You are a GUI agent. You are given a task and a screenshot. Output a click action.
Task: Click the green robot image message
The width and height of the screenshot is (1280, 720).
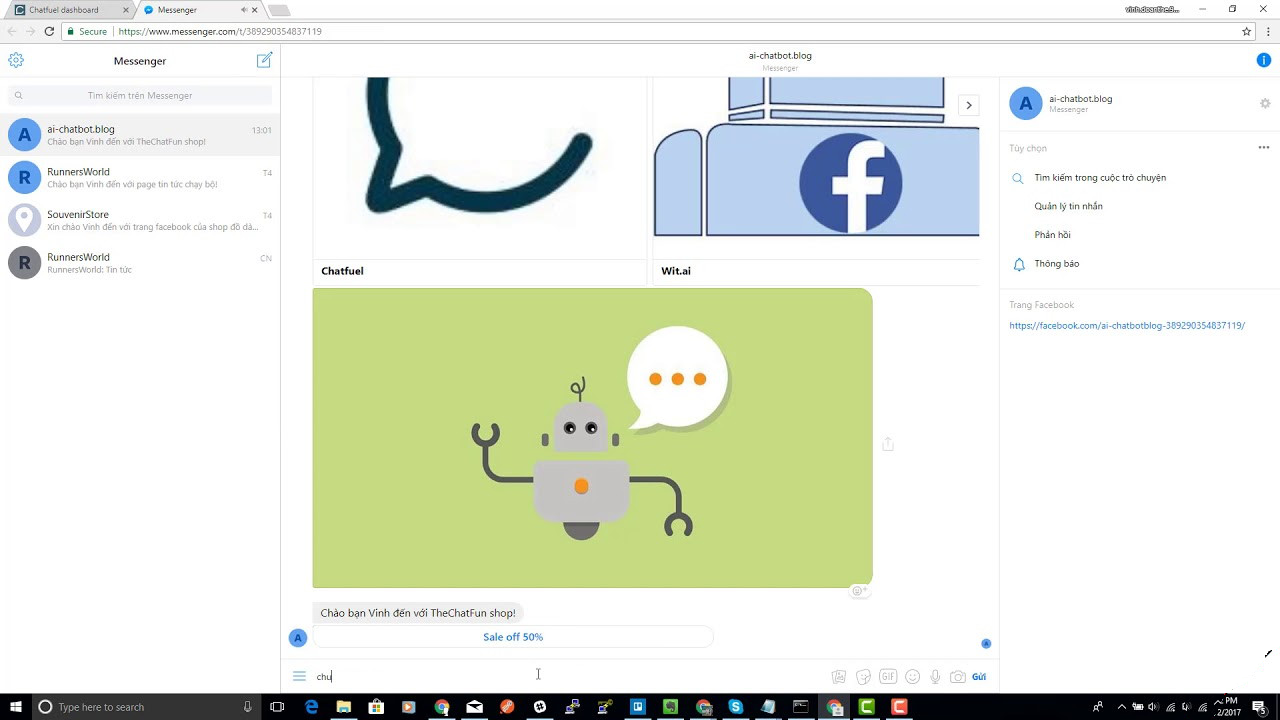click(592, 438)
